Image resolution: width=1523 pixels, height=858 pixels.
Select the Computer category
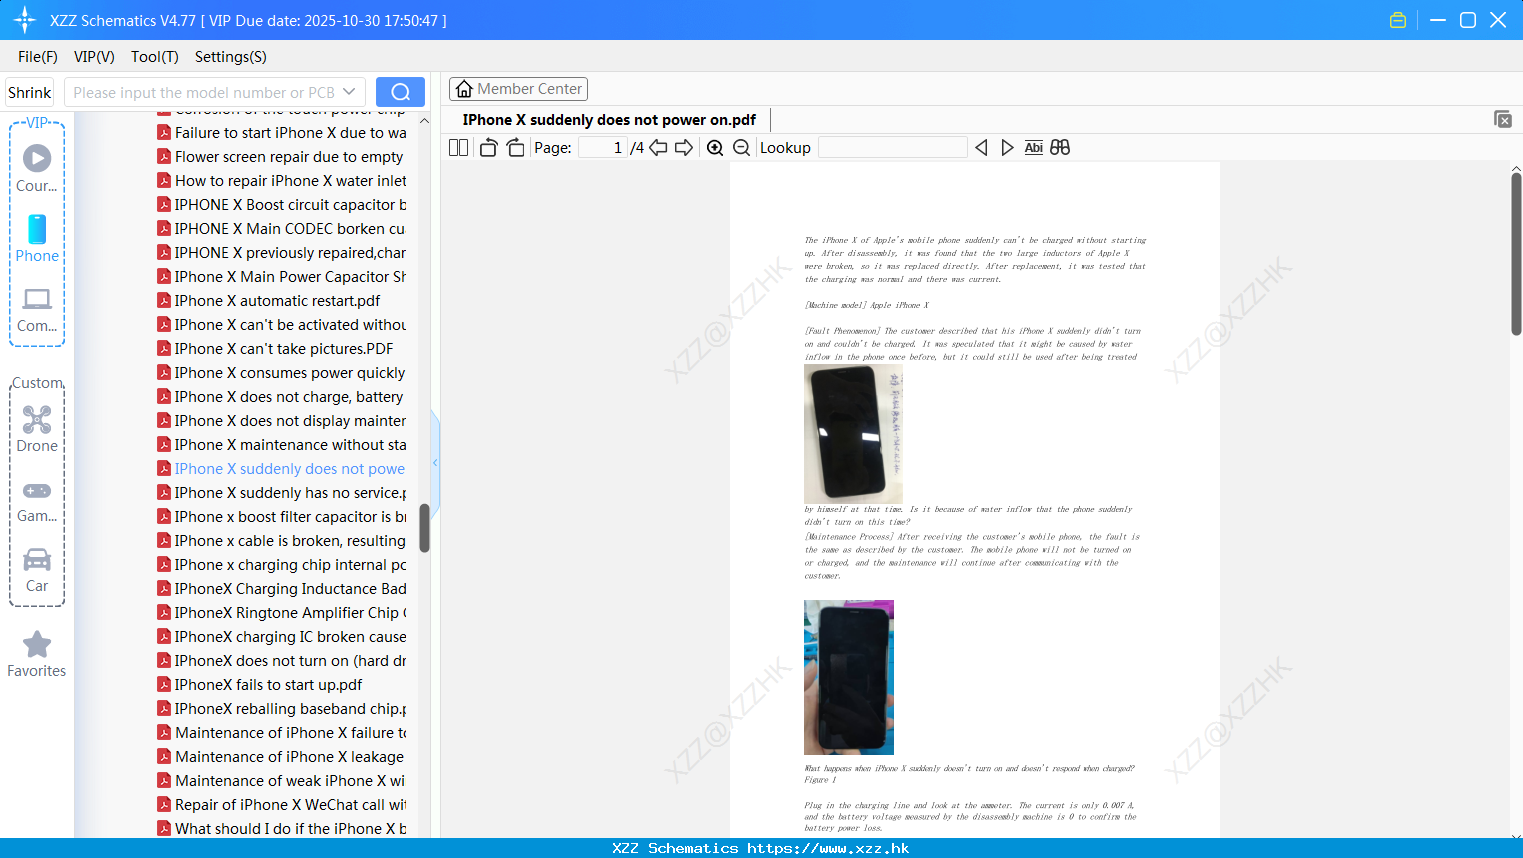(37, 310)
